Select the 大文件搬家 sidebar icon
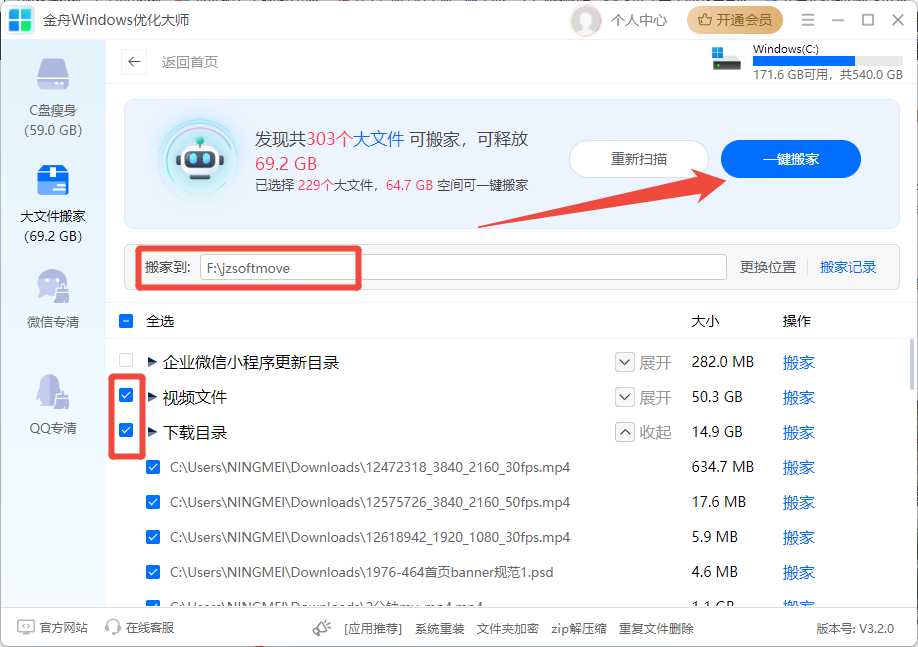The image size is (918, 647). pyautogui.click(x=53, y=180)
